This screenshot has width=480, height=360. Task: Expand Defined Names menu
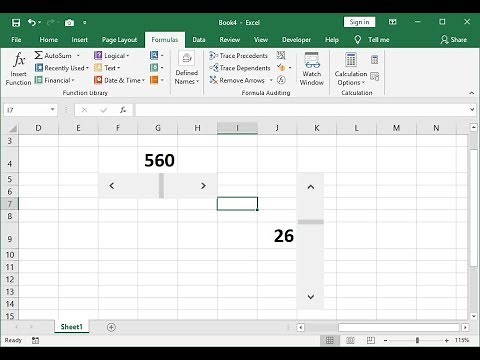tap(187, 69)
